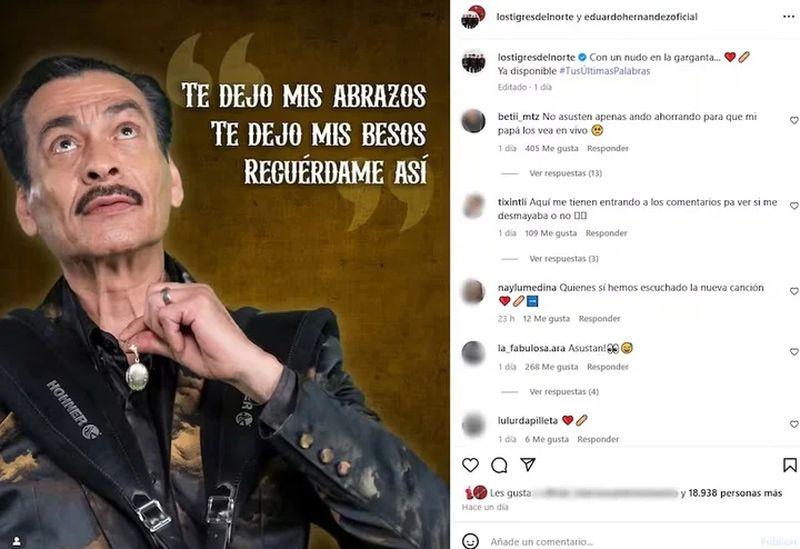Open the #TusÚltimasPalabras hashtag
This screenshot has height=549, width=800.
(x=605, y=71)
